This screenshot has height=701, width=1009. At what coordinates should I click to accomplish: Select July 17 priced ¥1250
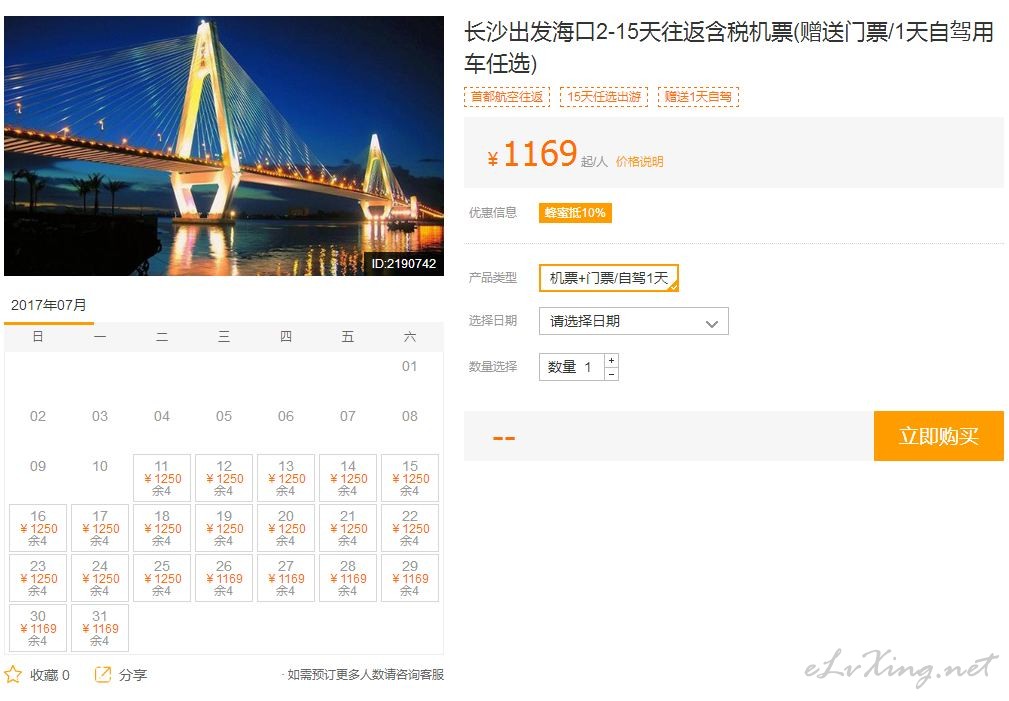click(100, 528)
